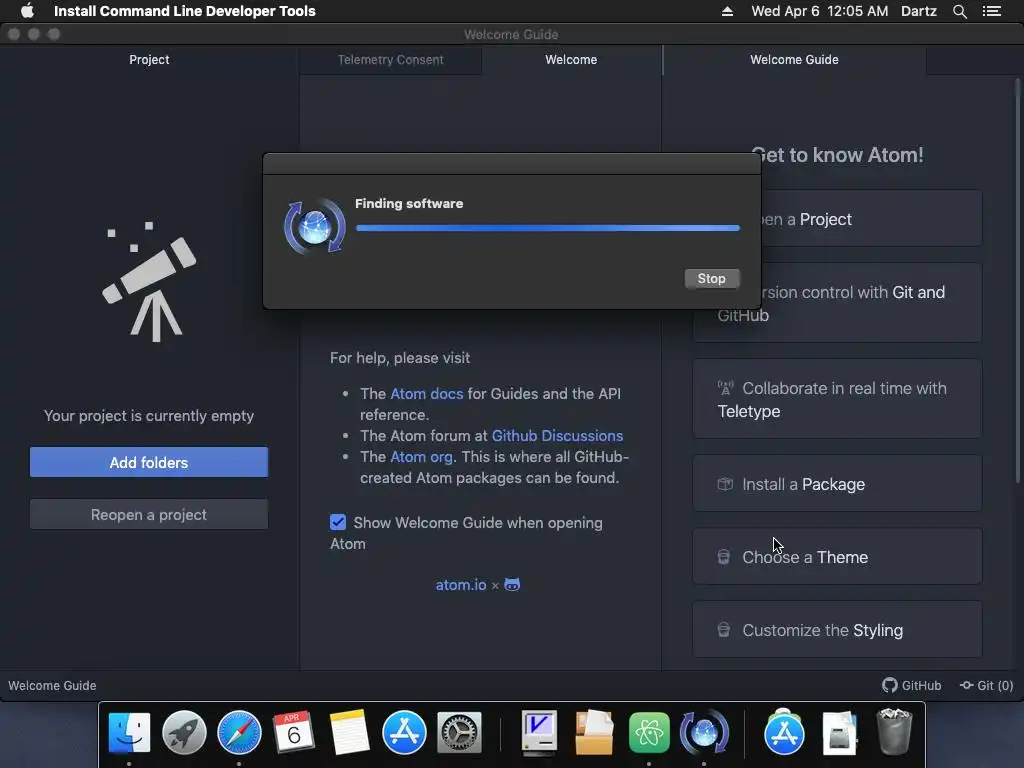1024x768 pixels.
Task: Stop the Finding software search
Action: [712, 279]
